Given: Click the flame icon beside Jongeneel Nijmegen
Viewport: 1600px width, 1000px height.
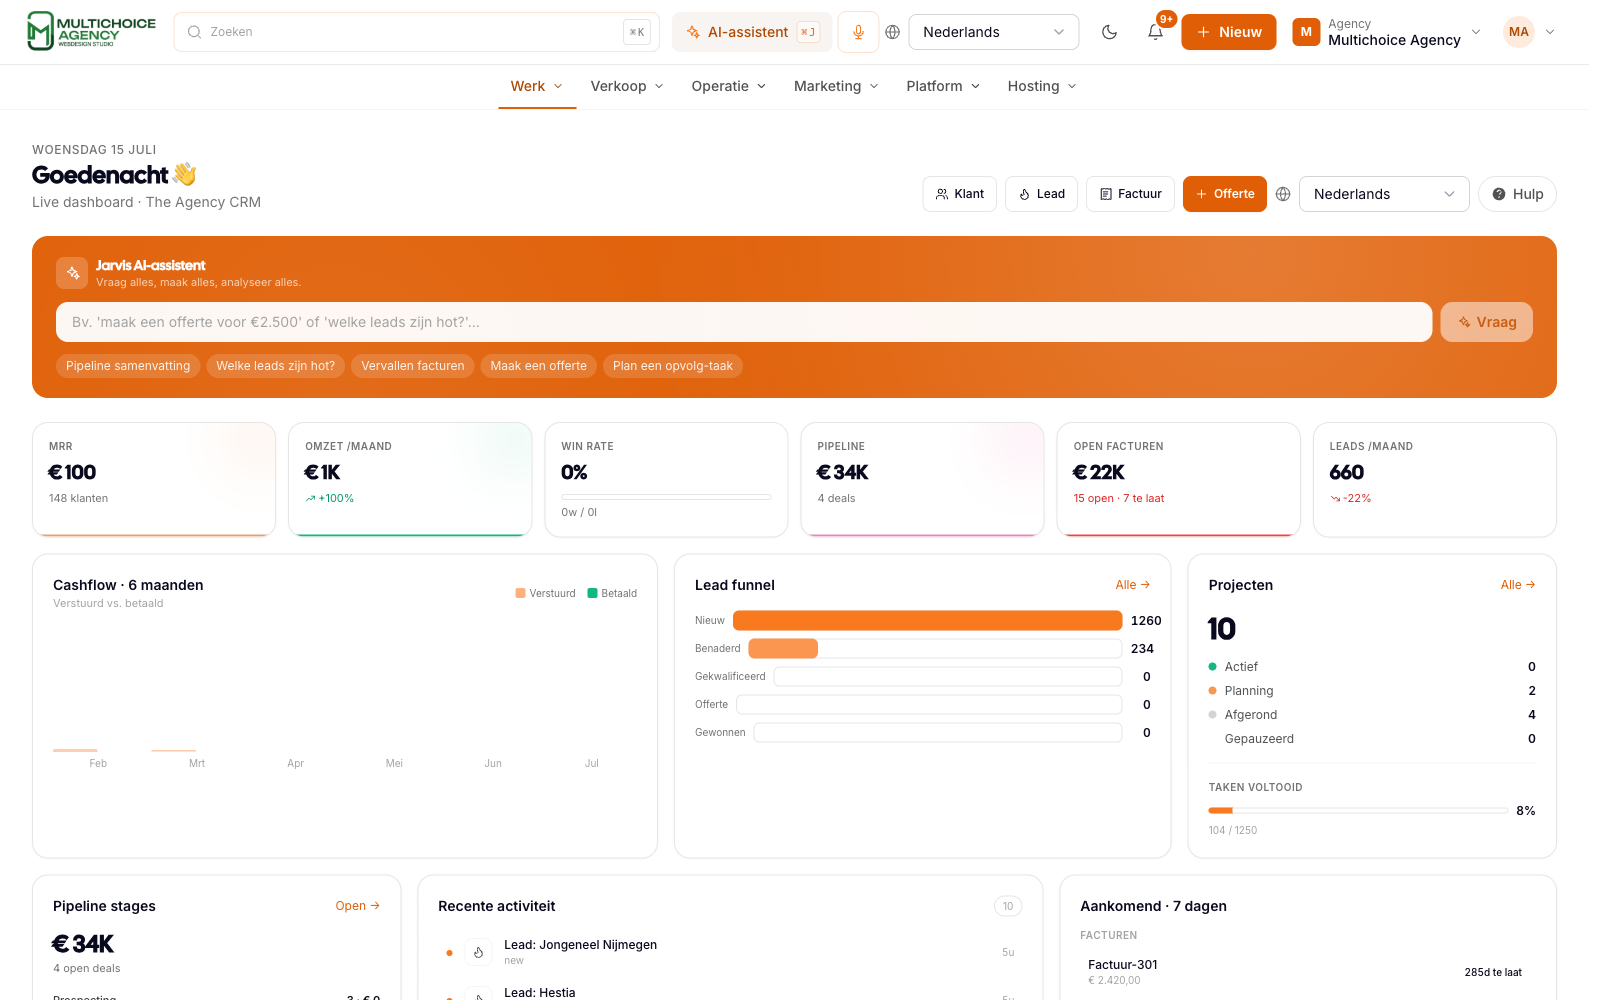Looking at the screenshot, I should [x=478, y=953].
